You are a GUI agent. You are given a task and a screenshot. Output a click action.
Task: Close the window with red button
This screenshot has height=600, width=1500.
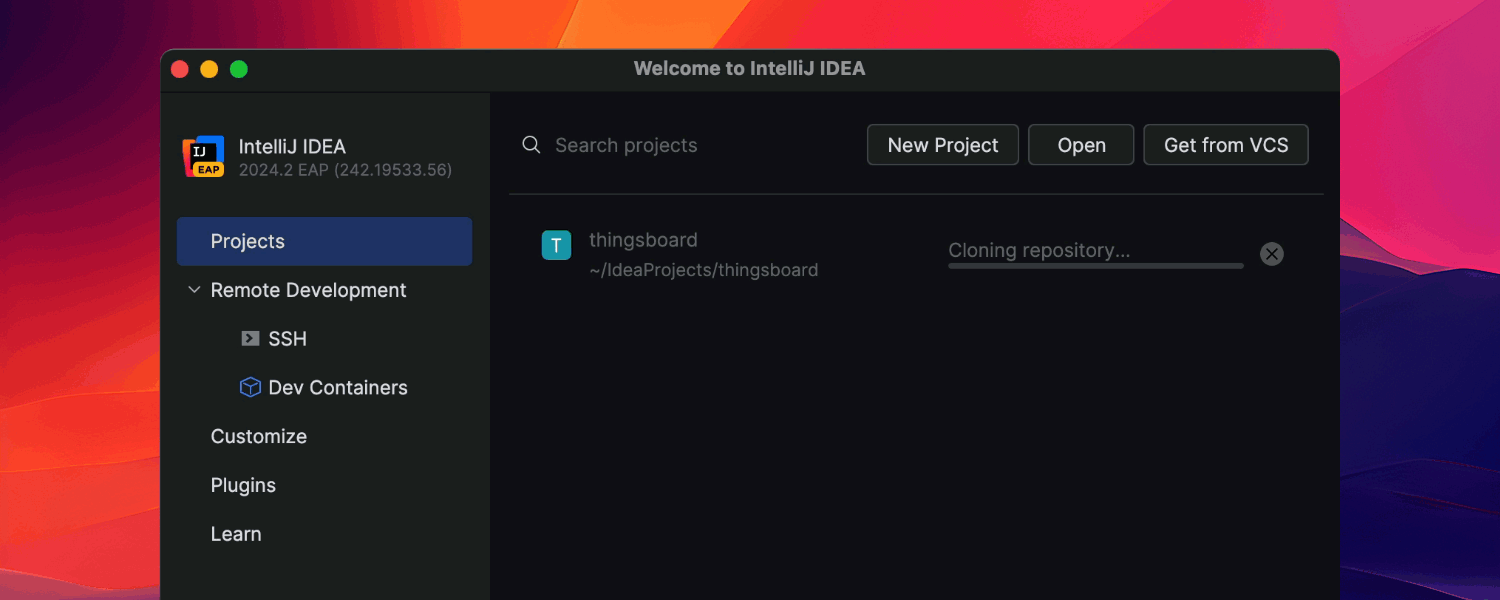[180, 69]
